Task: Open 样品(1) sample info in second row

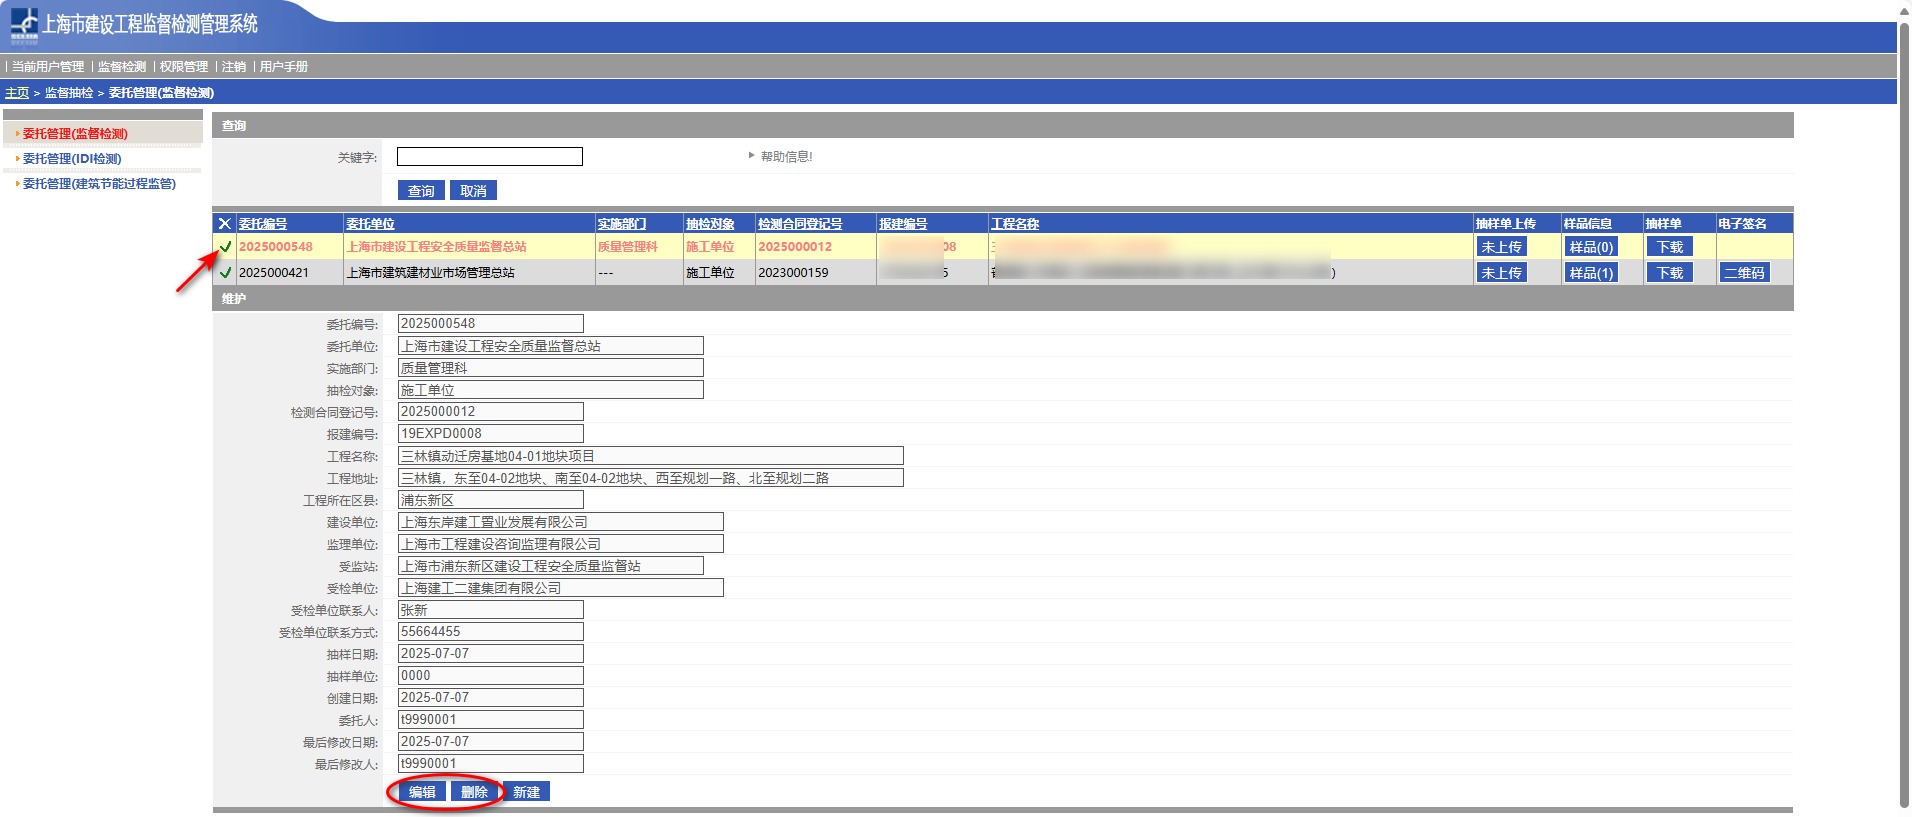Action: tap(1591, 273)
